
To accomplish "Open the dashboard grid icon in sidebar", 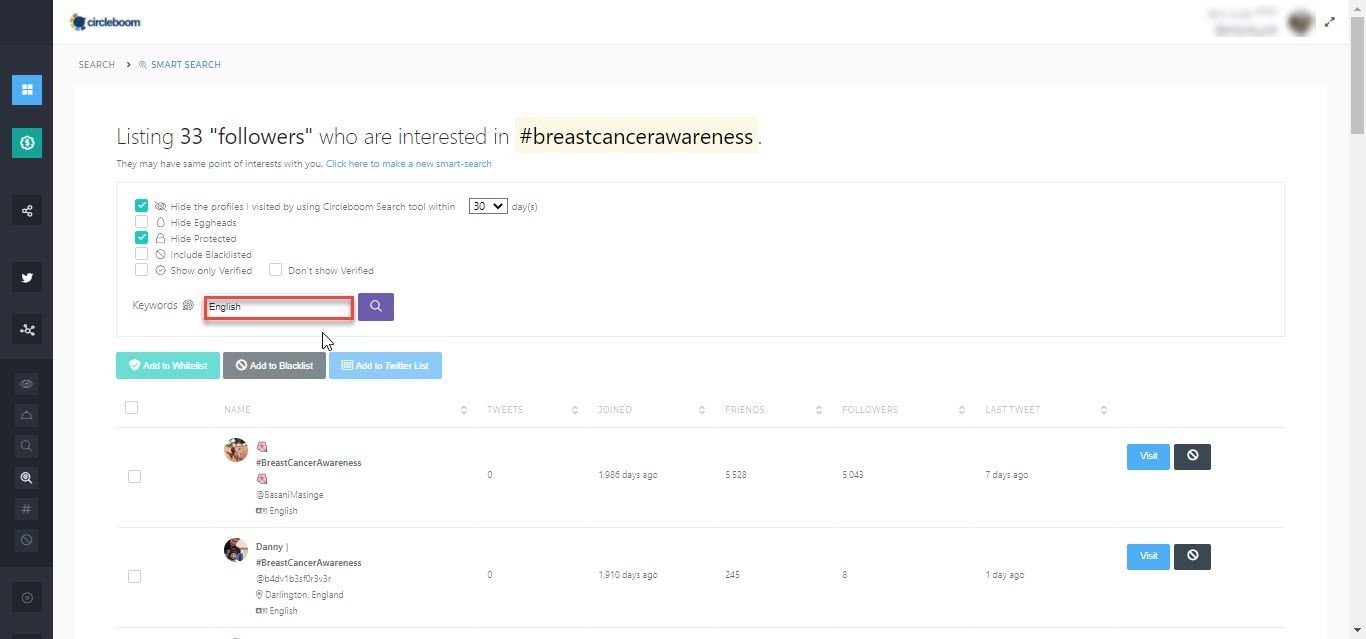I will pyautogui.click(x=27, y=89).
